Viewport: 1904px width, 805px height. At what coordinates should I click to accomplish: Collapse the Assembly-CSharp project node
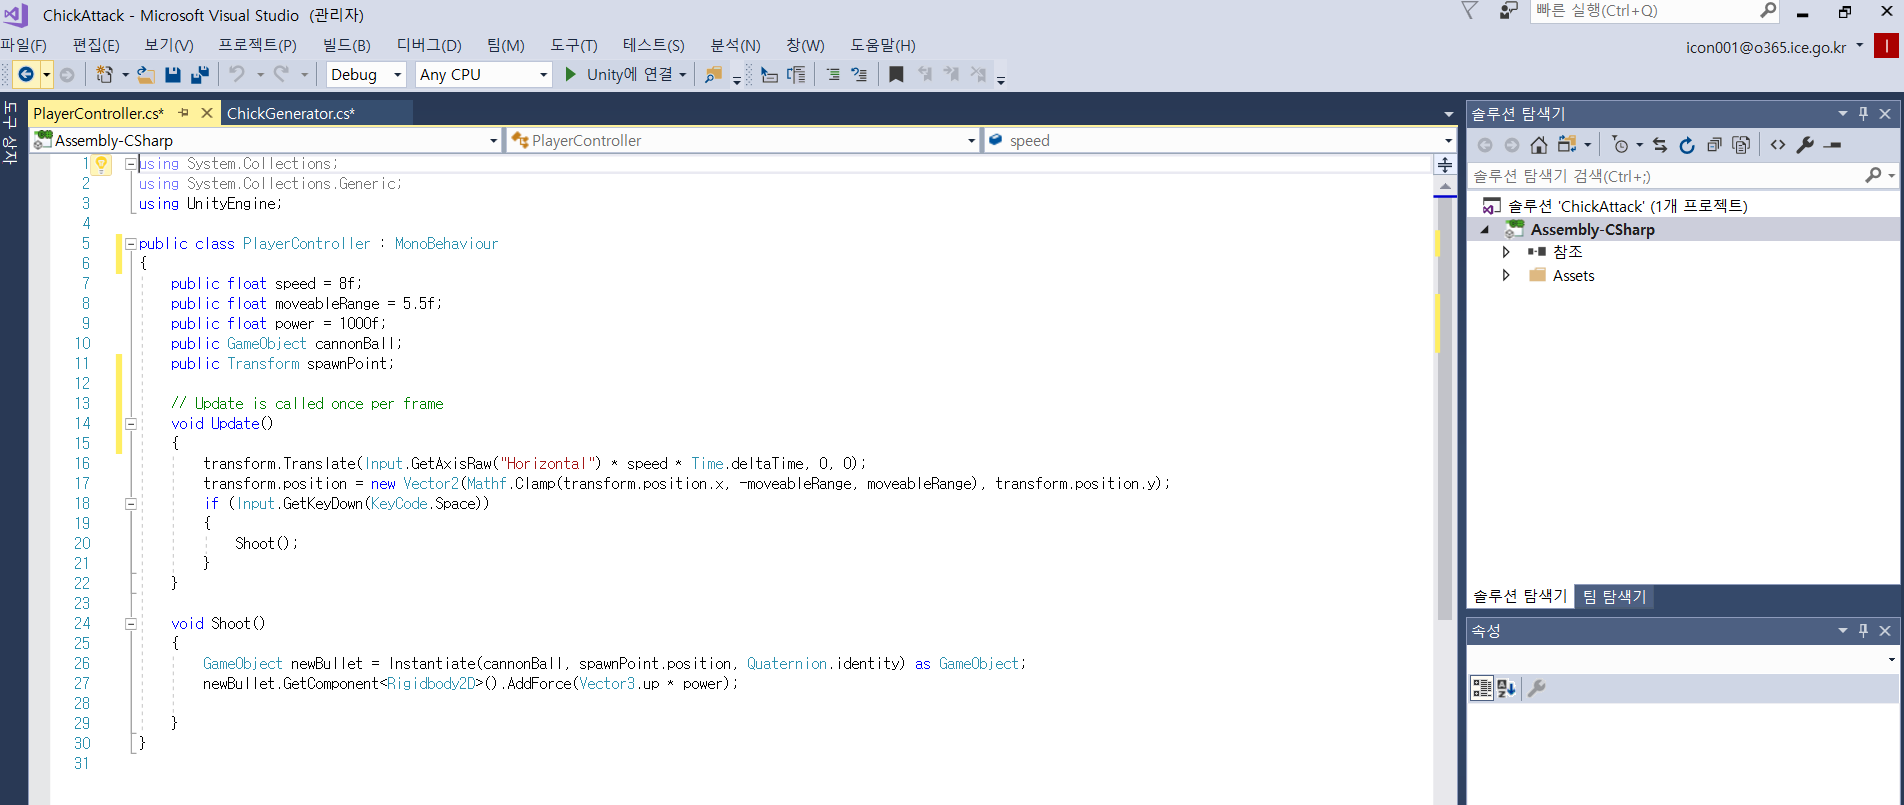1485,230
